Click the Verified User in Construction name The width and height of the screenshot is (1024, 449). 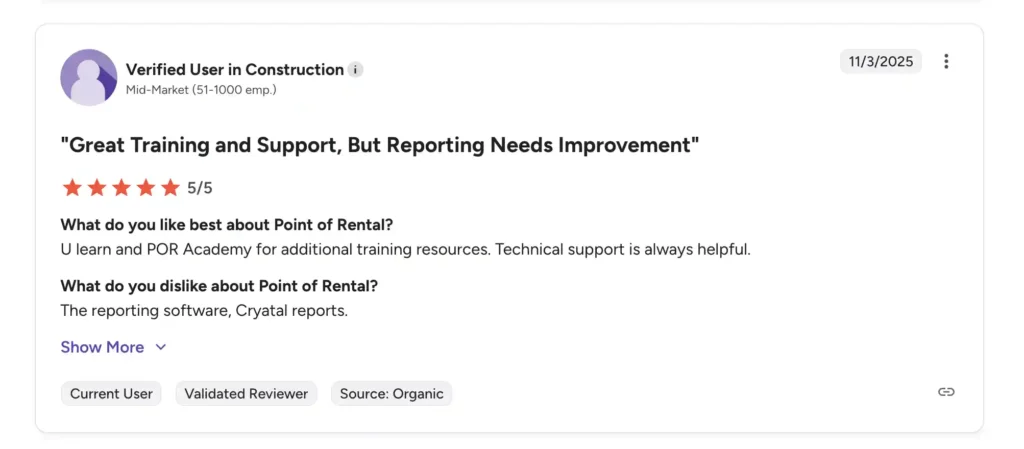[x=235, y=70]
